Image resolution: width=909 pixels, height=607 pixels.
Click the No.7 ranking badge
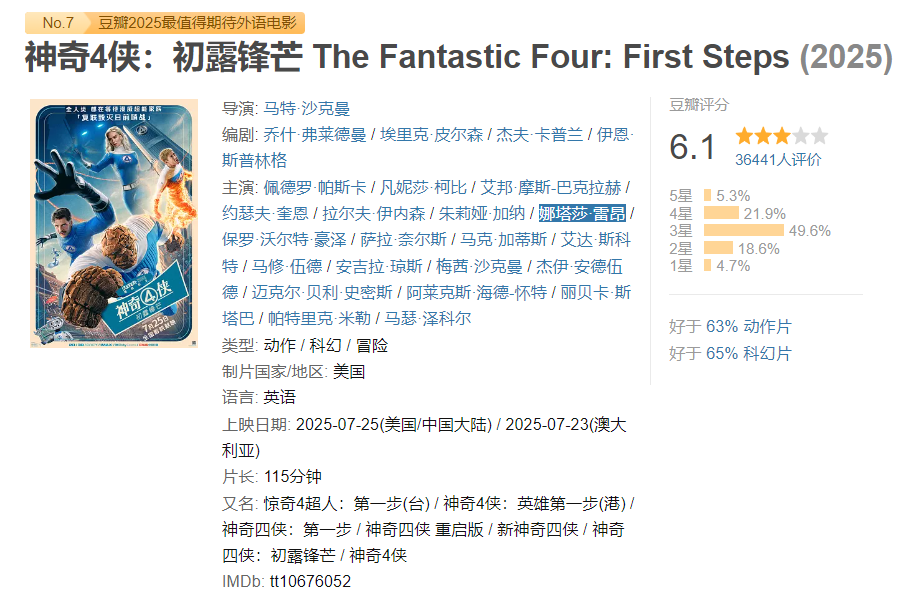58,23
